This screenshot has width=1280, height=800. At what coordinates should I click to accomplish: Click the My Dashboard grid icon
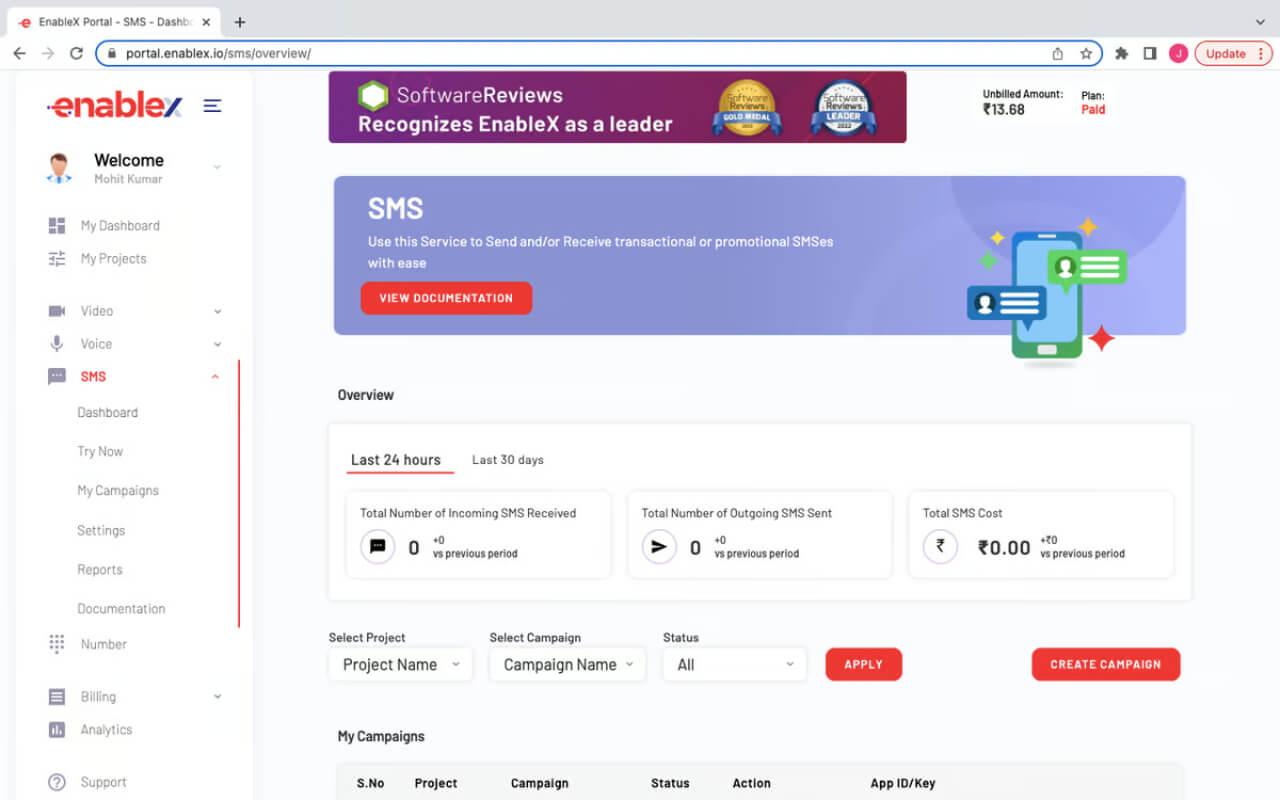coord(57,226)
